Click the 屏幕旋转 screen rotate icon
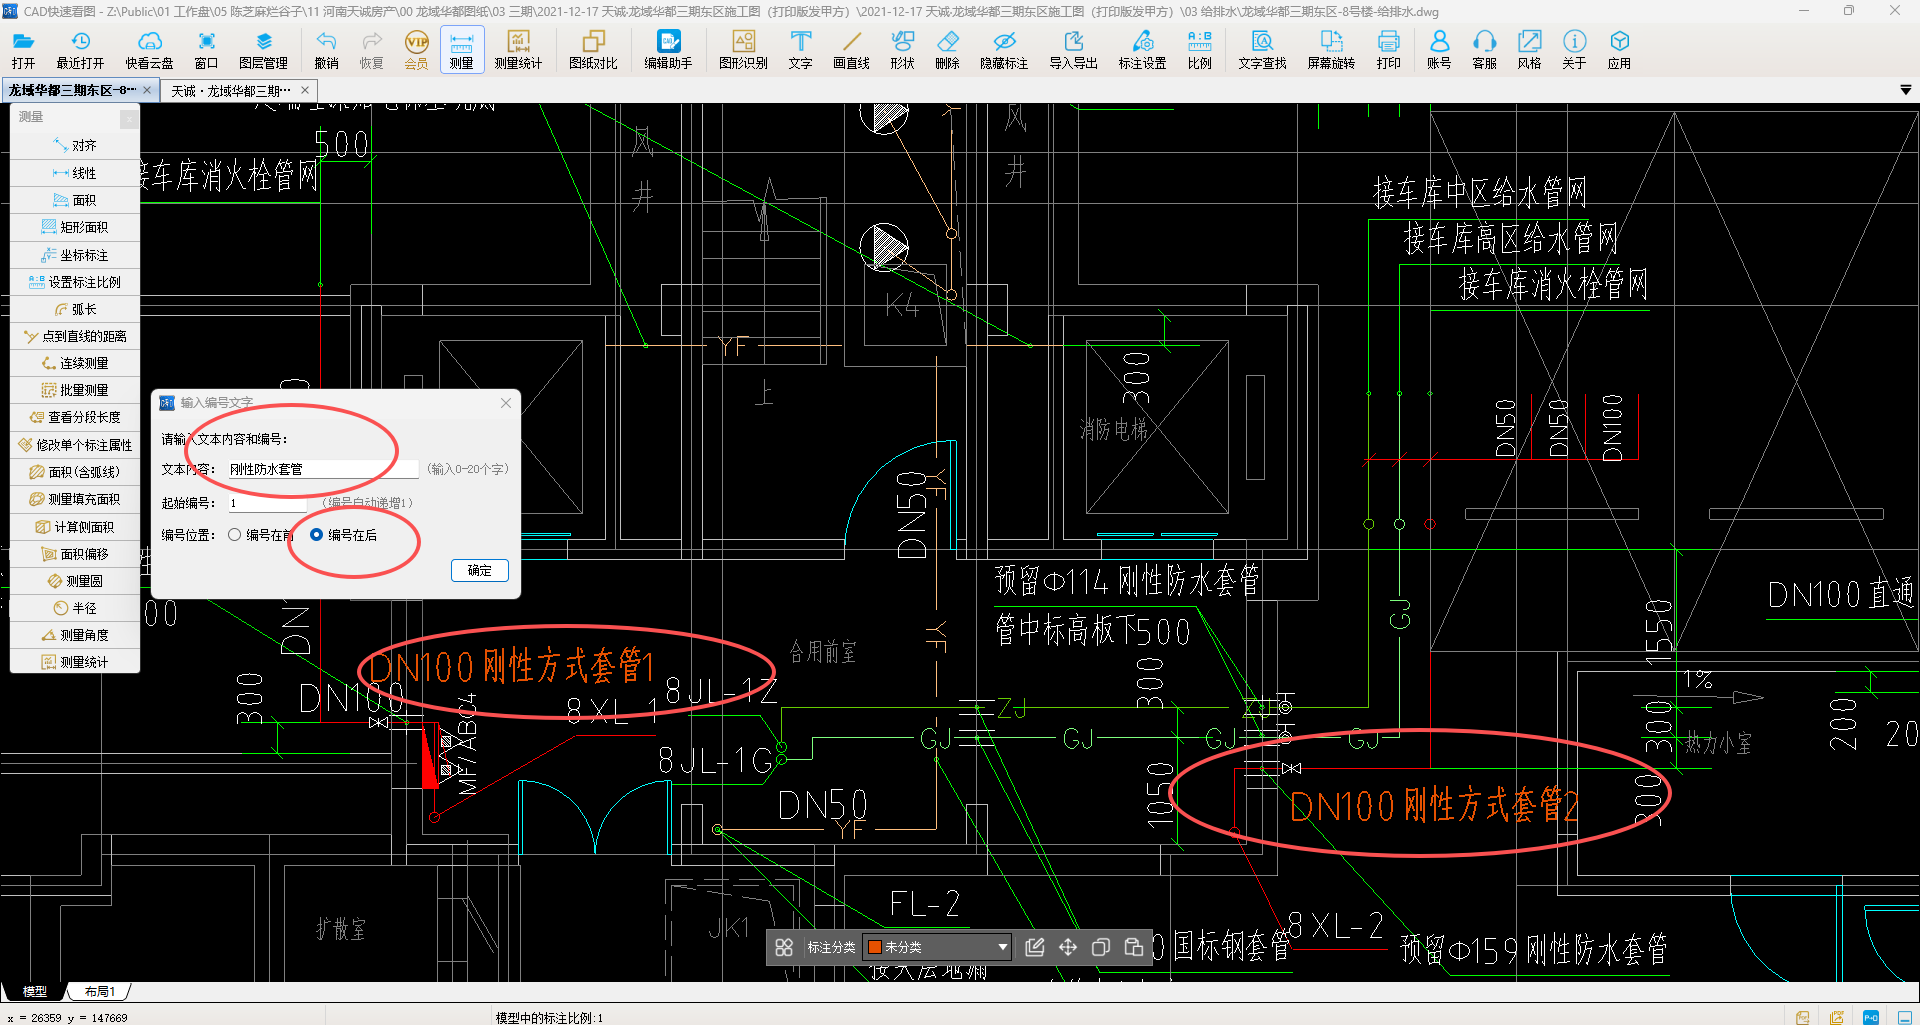The image size is (1920, 1025). (1331, 49)
